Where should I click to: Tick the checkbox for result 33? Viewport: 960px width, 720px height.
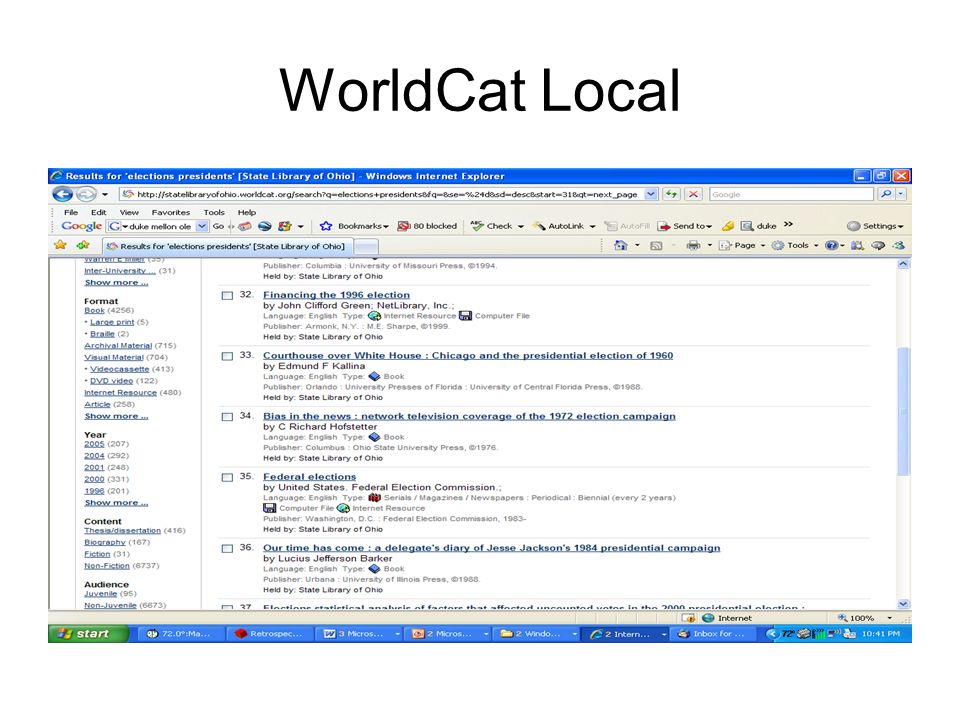click(227, 356)
